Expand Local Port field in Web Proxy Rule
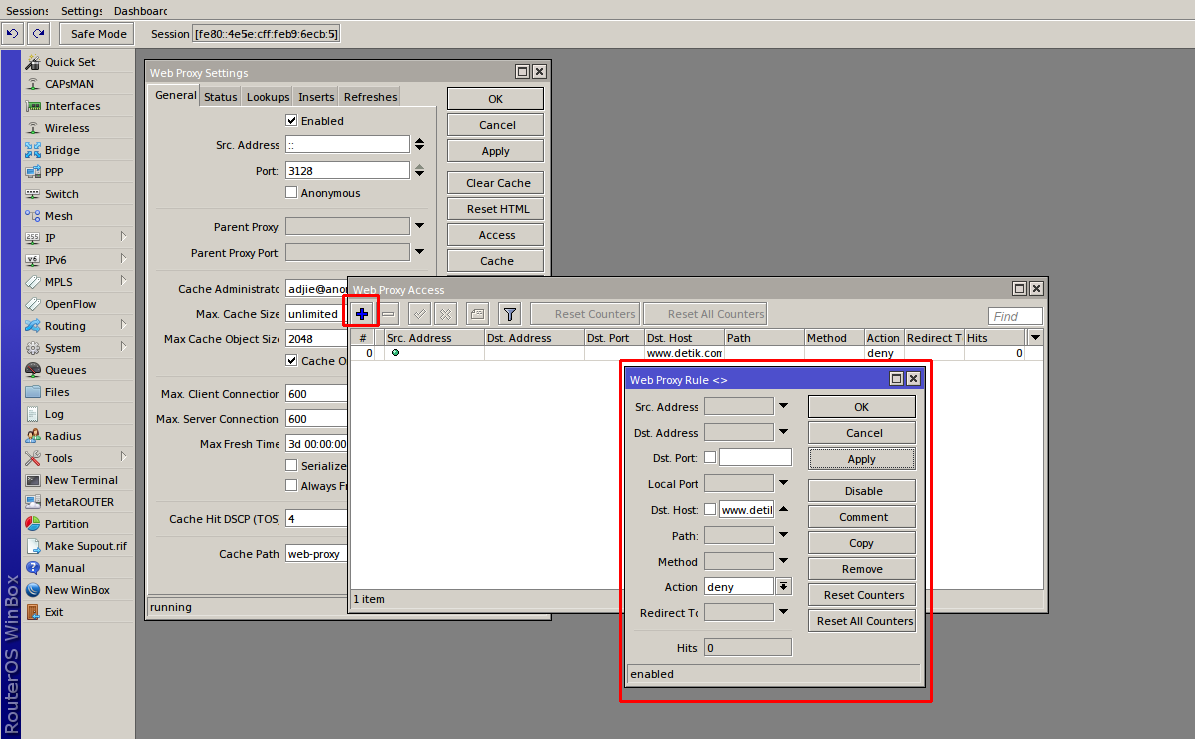This screenshot has width=1195, height=739. [783, 483]
